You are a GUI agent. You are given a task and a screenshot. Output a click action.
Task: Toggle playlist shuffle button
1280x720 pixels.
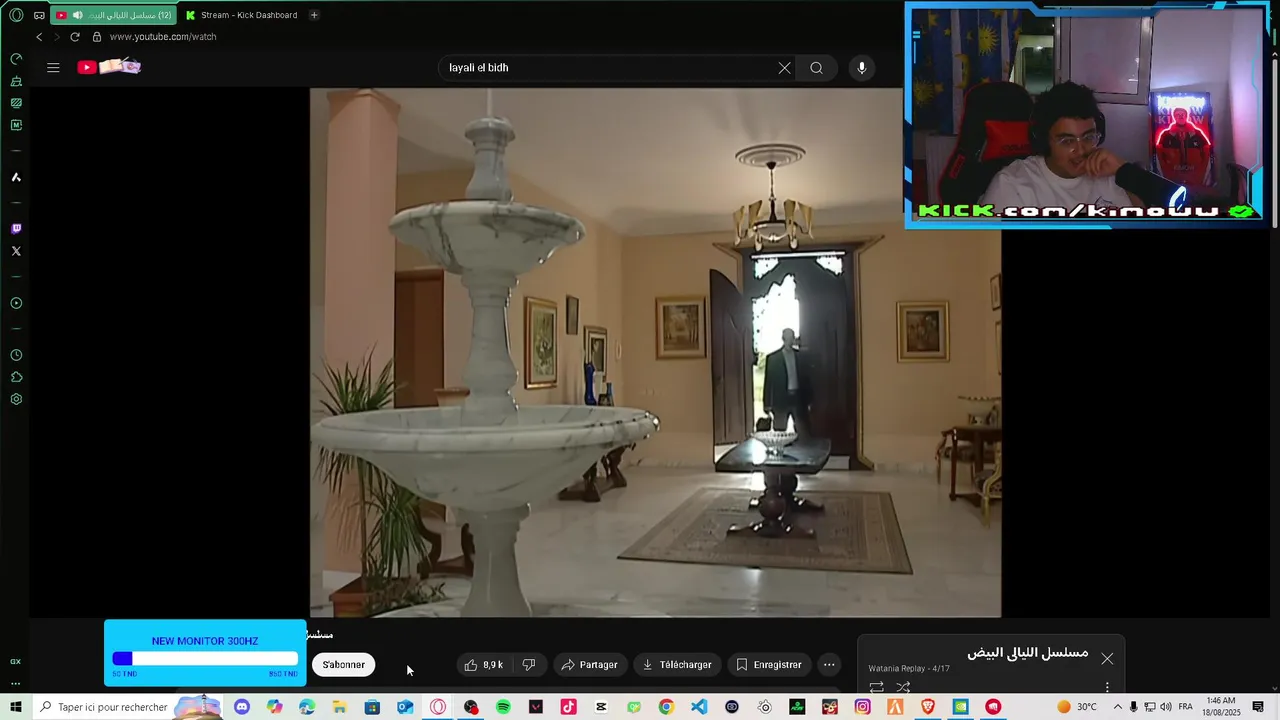903,687
